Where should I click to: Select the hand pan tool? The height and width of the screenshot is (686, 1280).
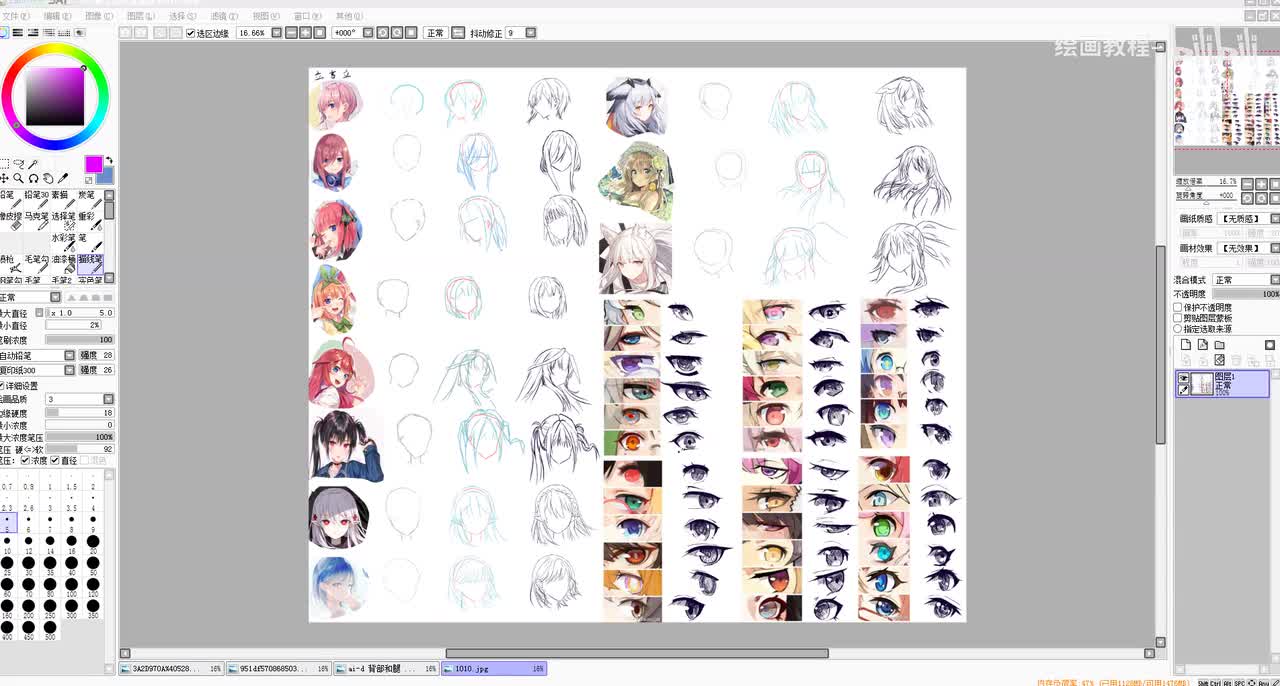point(48,178)
